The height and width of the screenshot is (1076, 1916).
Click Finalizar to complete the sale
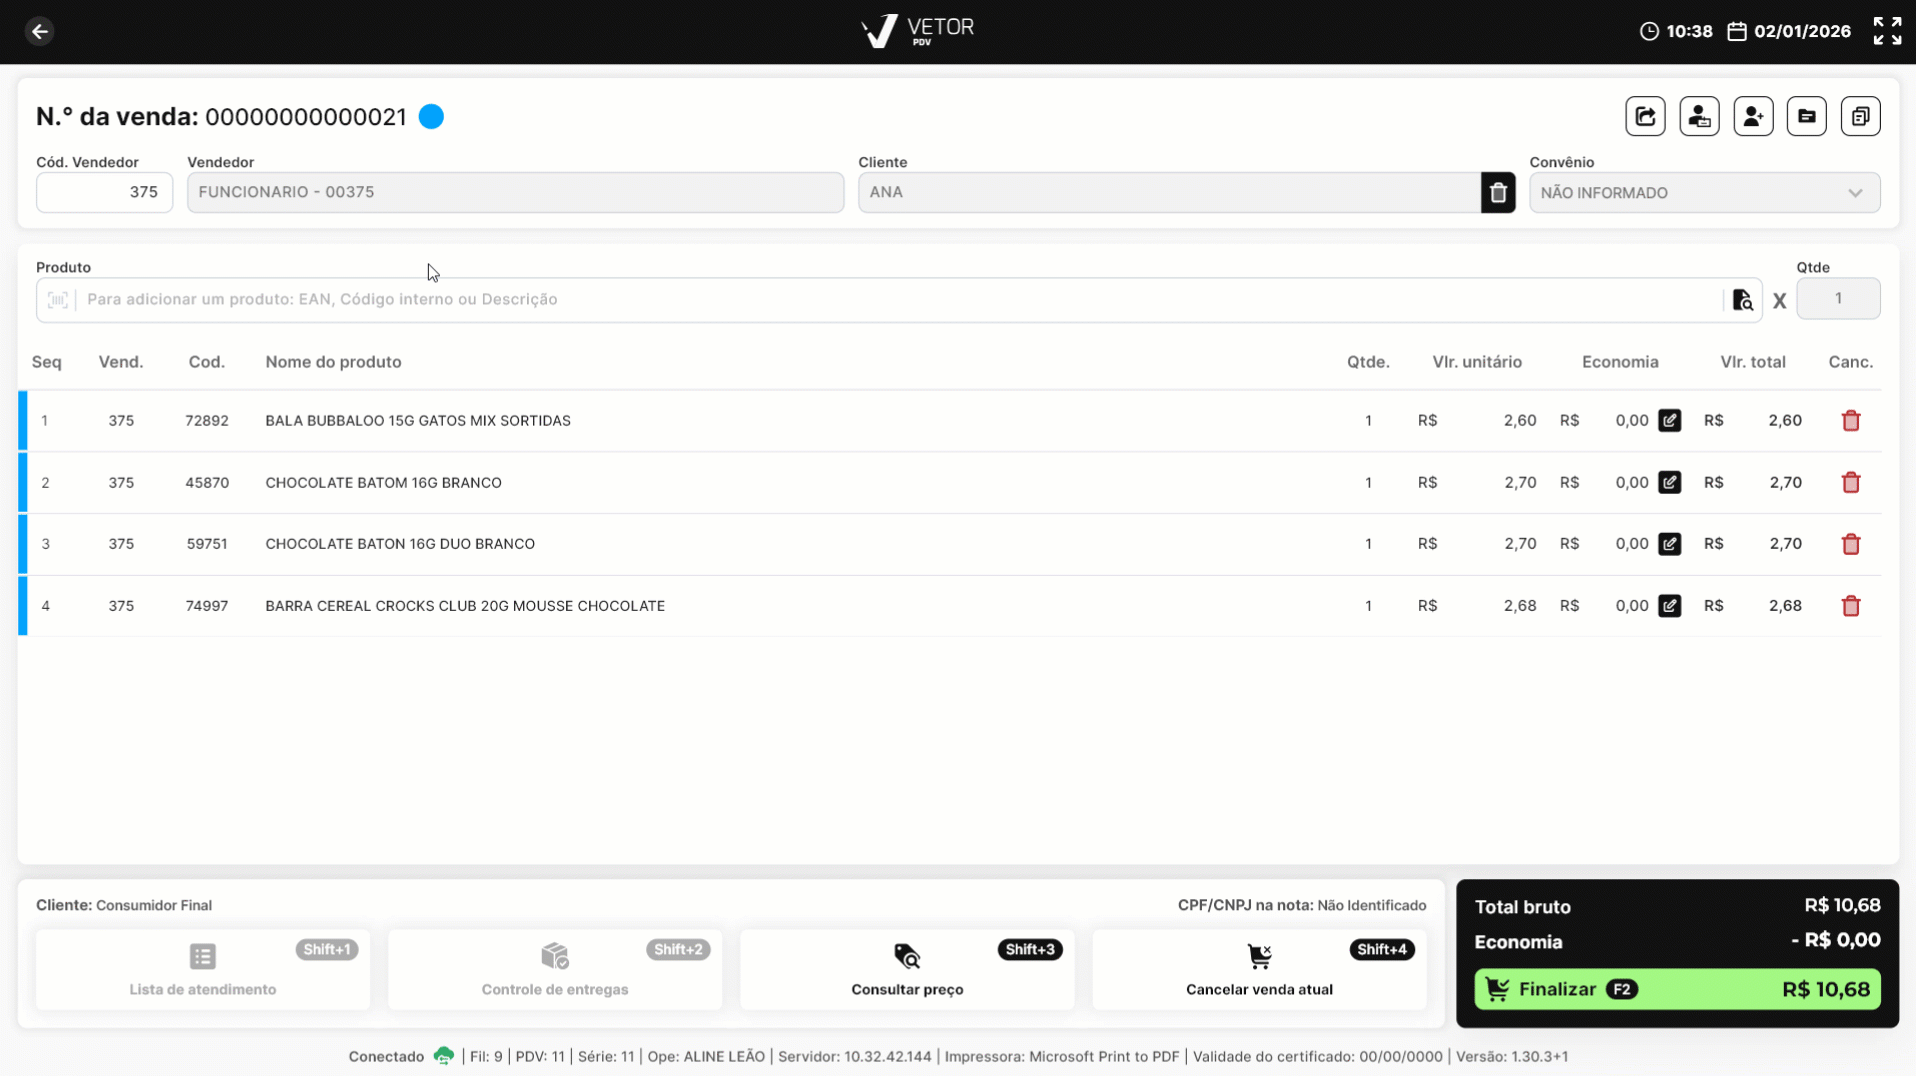pyautogui.click(x=1677, y=989)
